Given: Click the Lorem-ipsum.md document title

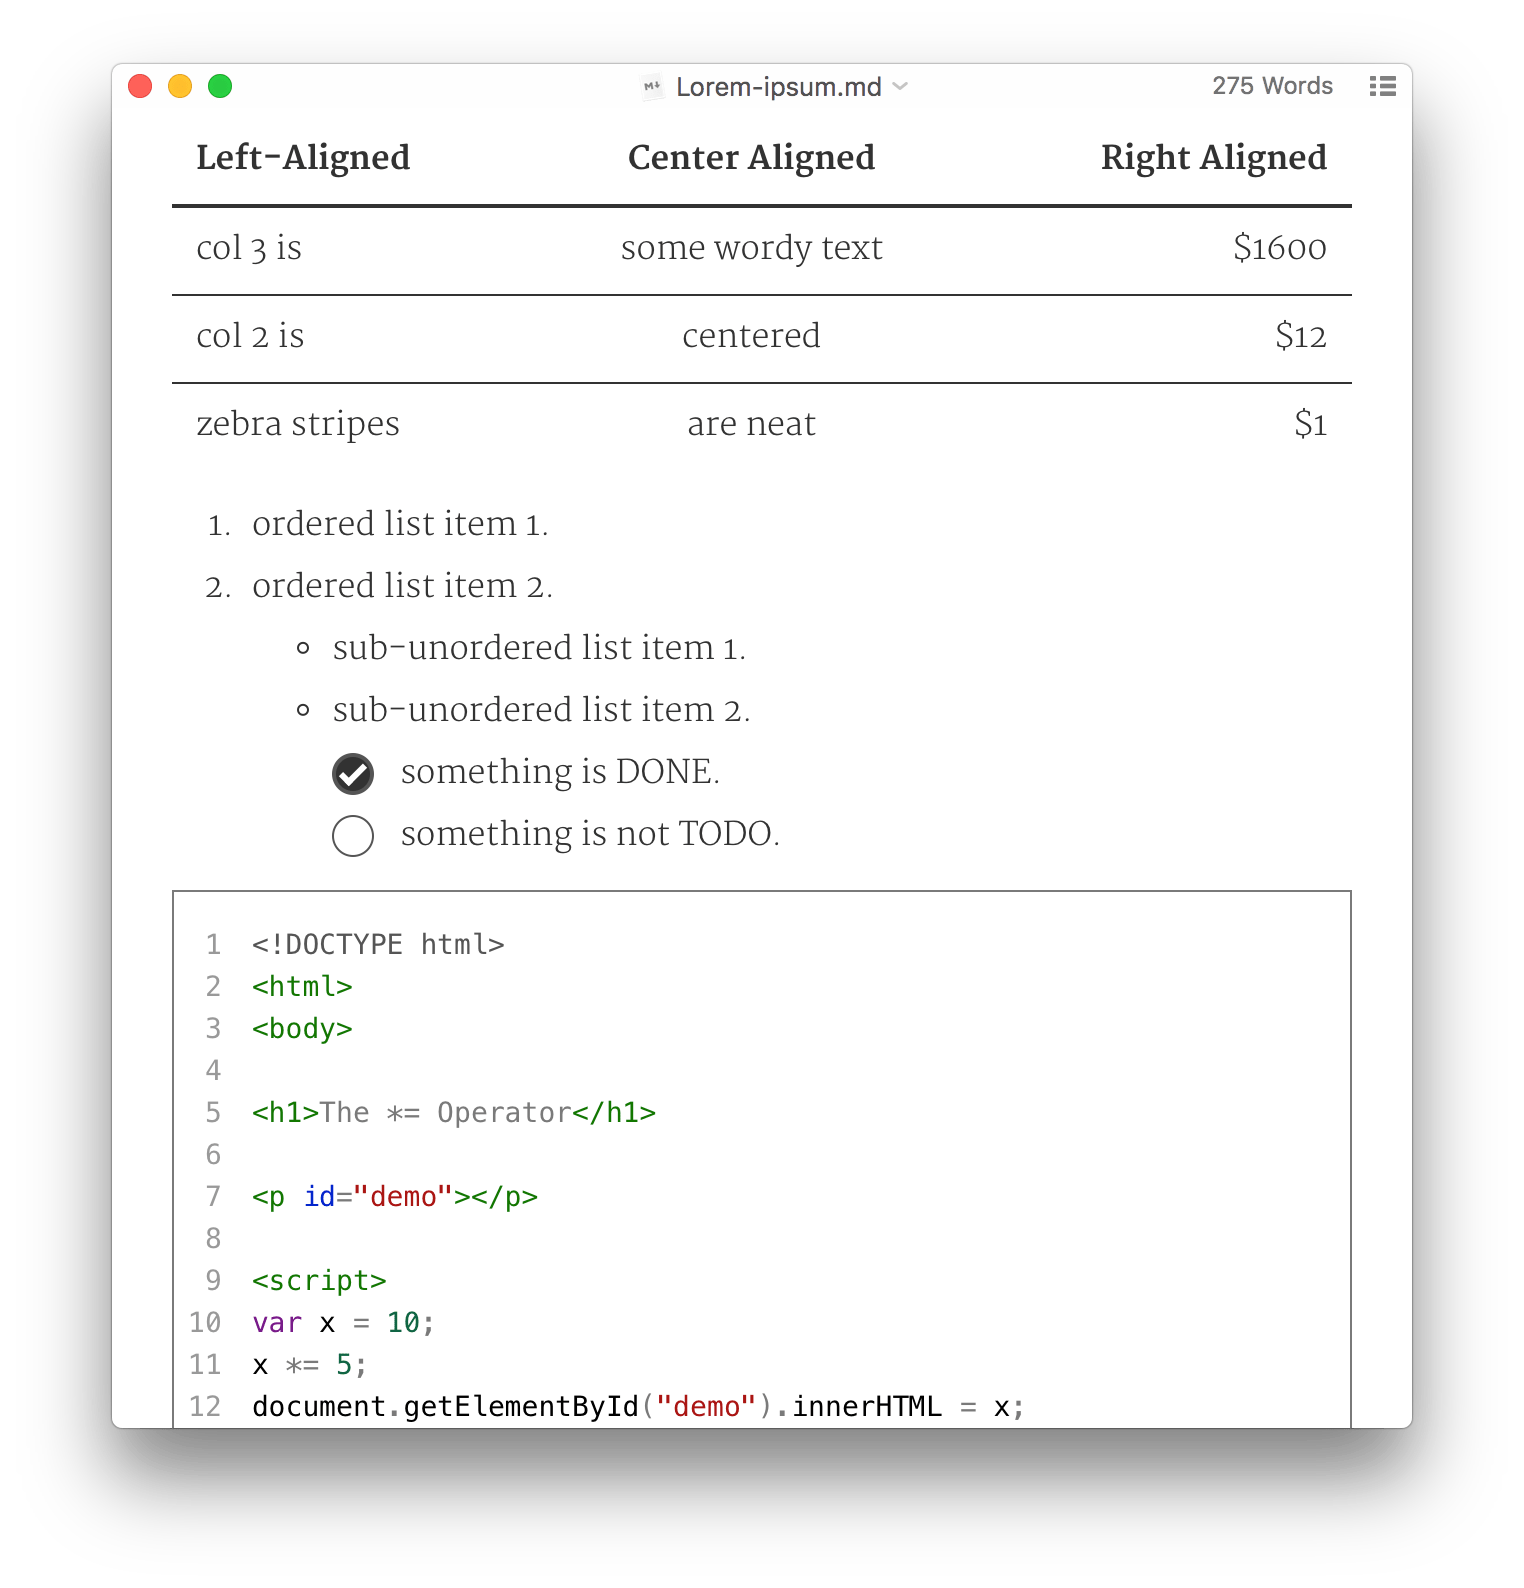Looking at the screenshot, I should pos(779,87).
